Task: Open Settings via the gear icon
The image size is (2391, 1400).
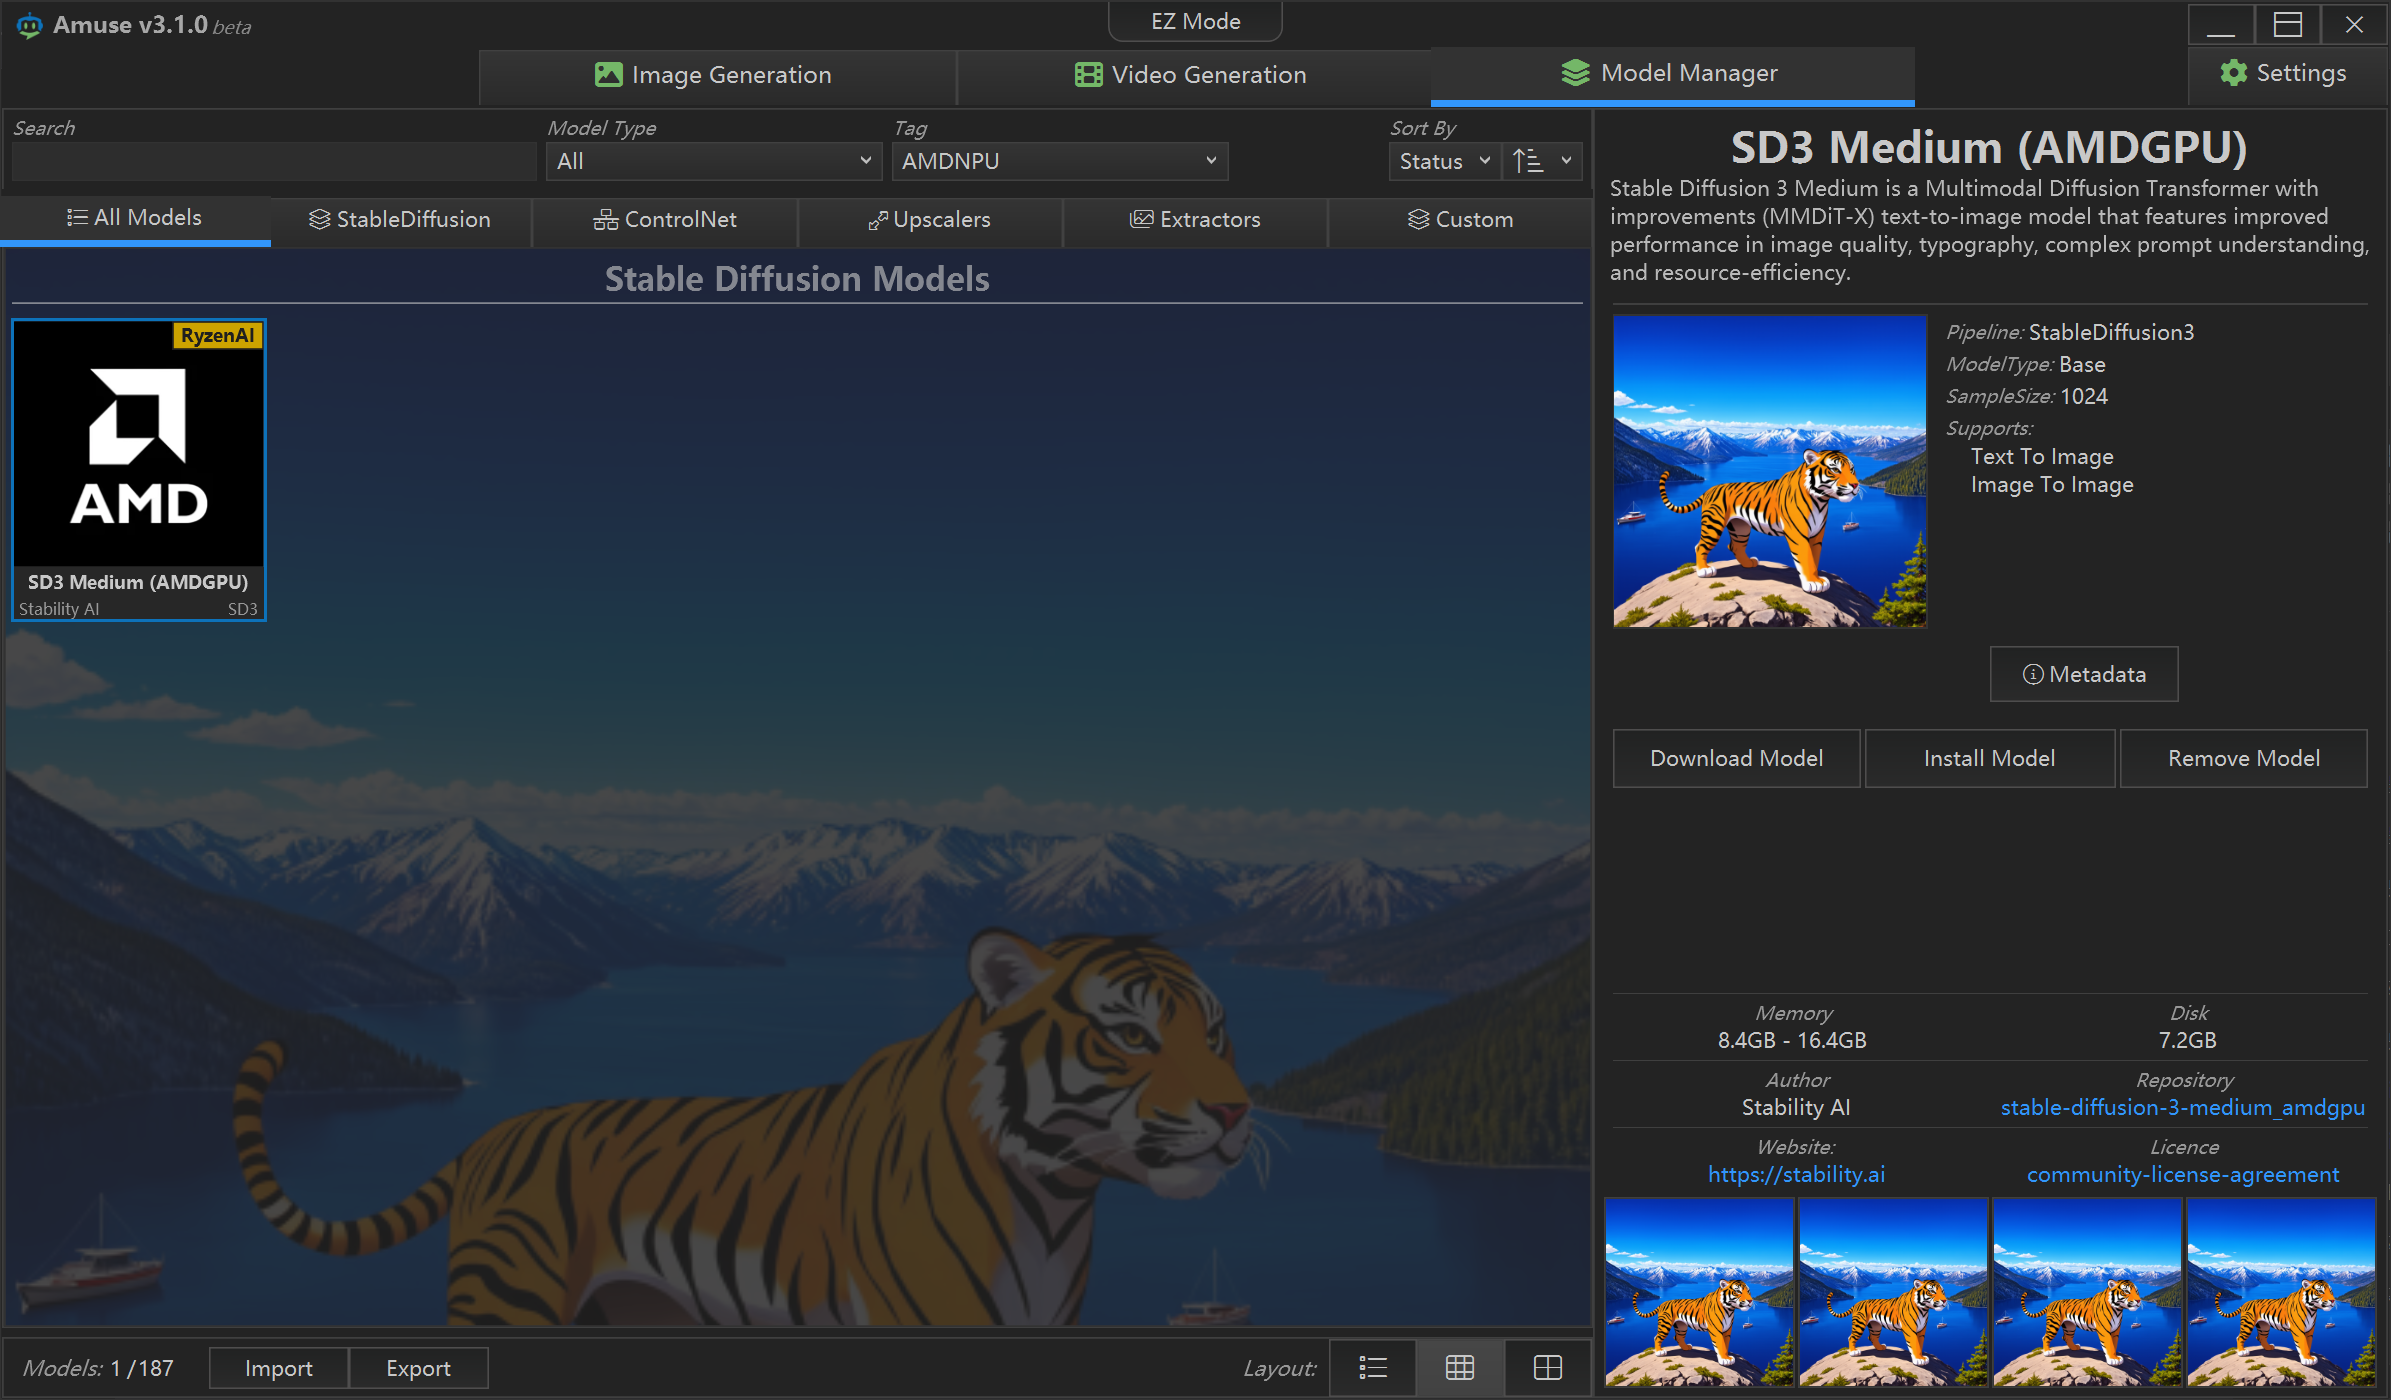Action: click(x=2233, y=73)
